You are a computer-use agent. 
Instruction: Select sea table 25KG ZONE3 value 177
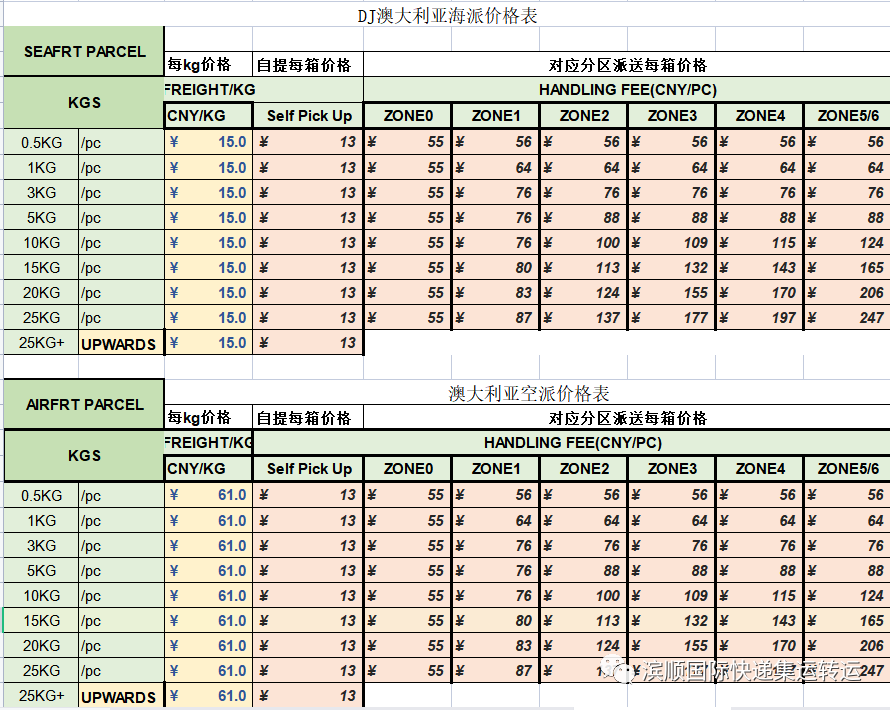(x=671, y=317)
